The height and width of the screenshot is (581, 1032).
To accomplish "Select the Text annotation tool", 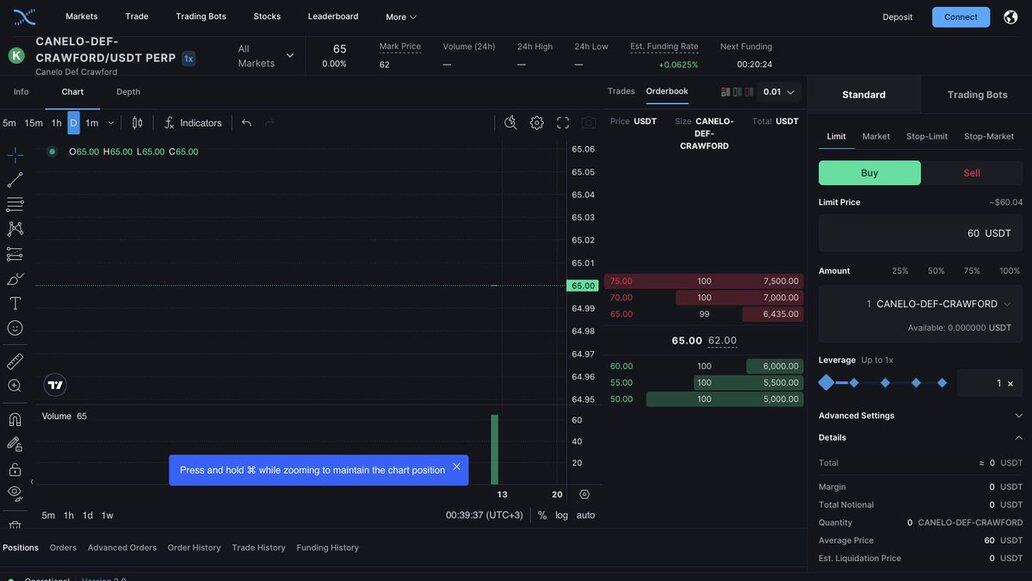I will 15,303.
